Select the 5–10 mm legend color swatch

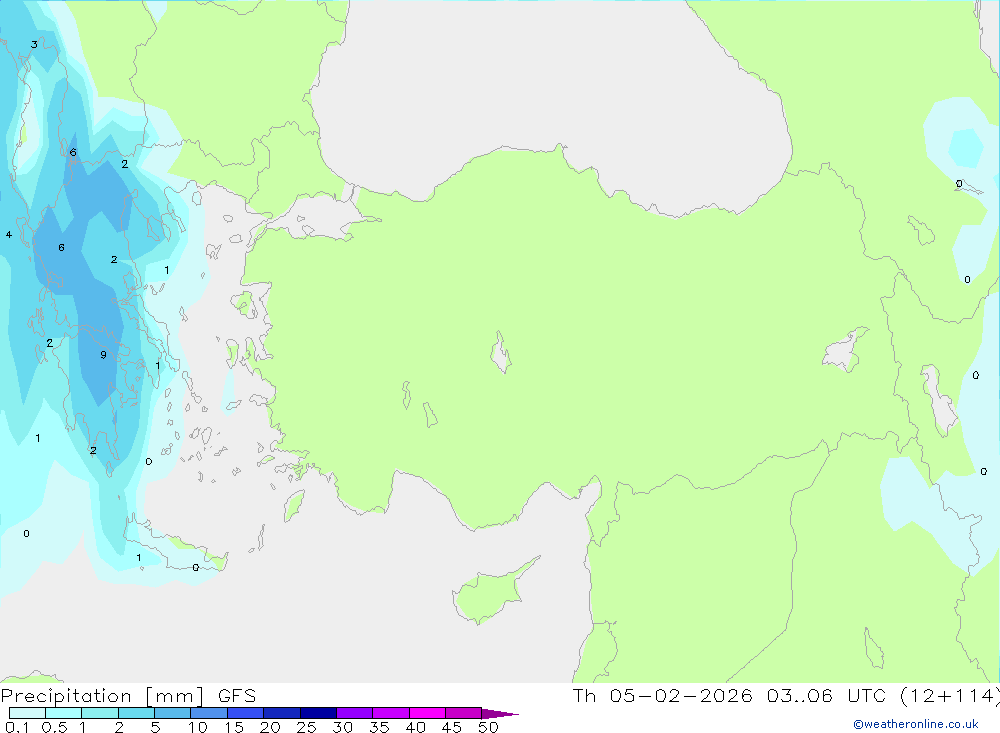pyautogui.click(x=173, y=713)
